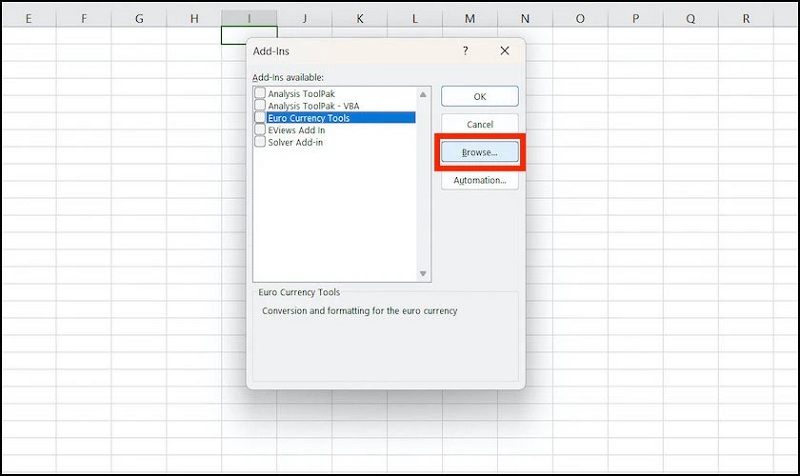Check the Analysis ToolPak - VBA box
The image size is (800, 476).
click(260, 105)
